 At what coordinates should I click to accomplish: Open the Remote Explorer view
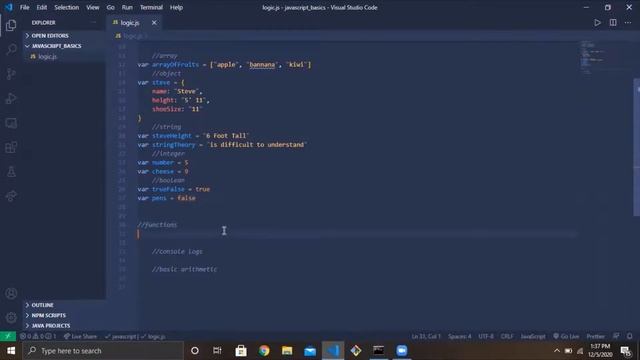(11, 123)
